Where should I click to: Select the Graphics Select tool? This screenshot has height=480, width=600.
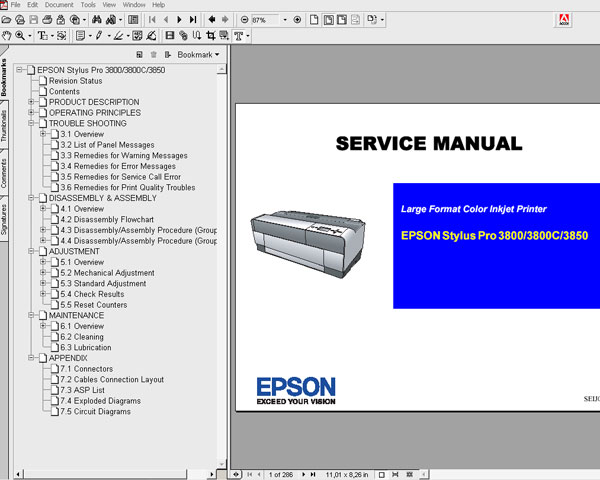[61, 36]
